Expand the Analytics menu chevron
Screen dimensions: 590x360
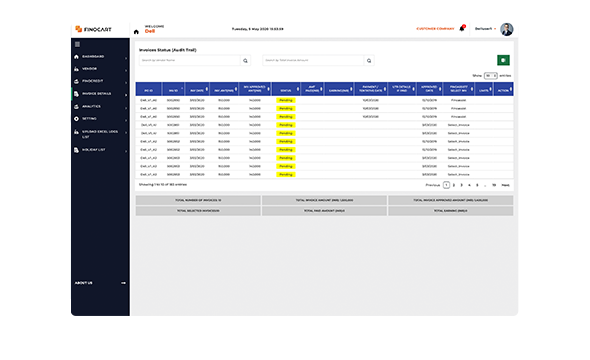tap(126, 108)
